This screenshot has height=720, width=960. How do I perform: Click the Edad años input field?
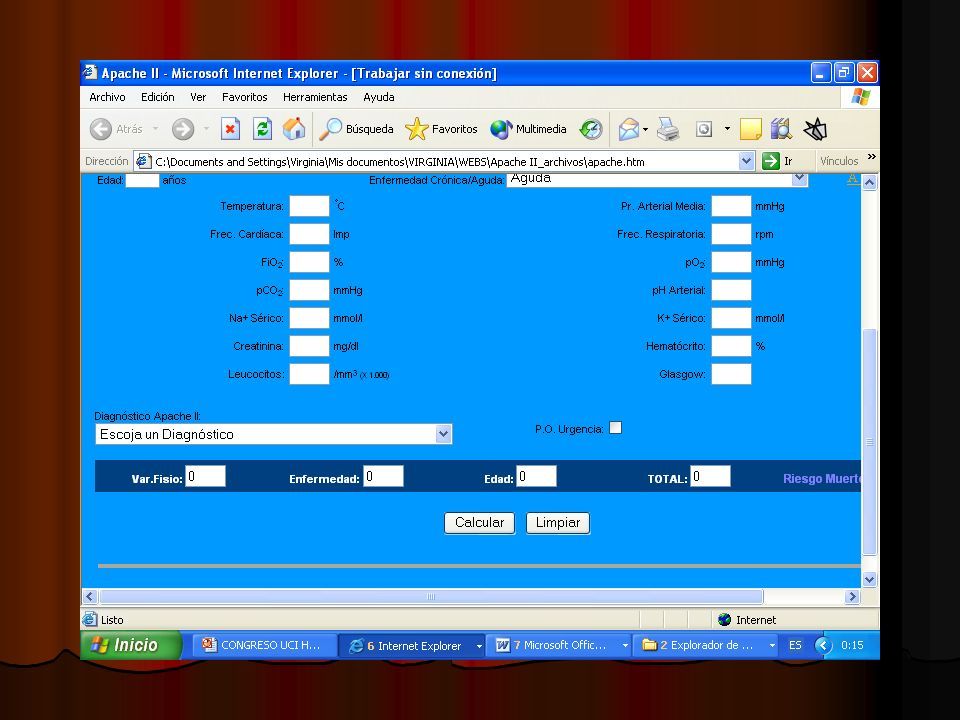coord(142,180)
